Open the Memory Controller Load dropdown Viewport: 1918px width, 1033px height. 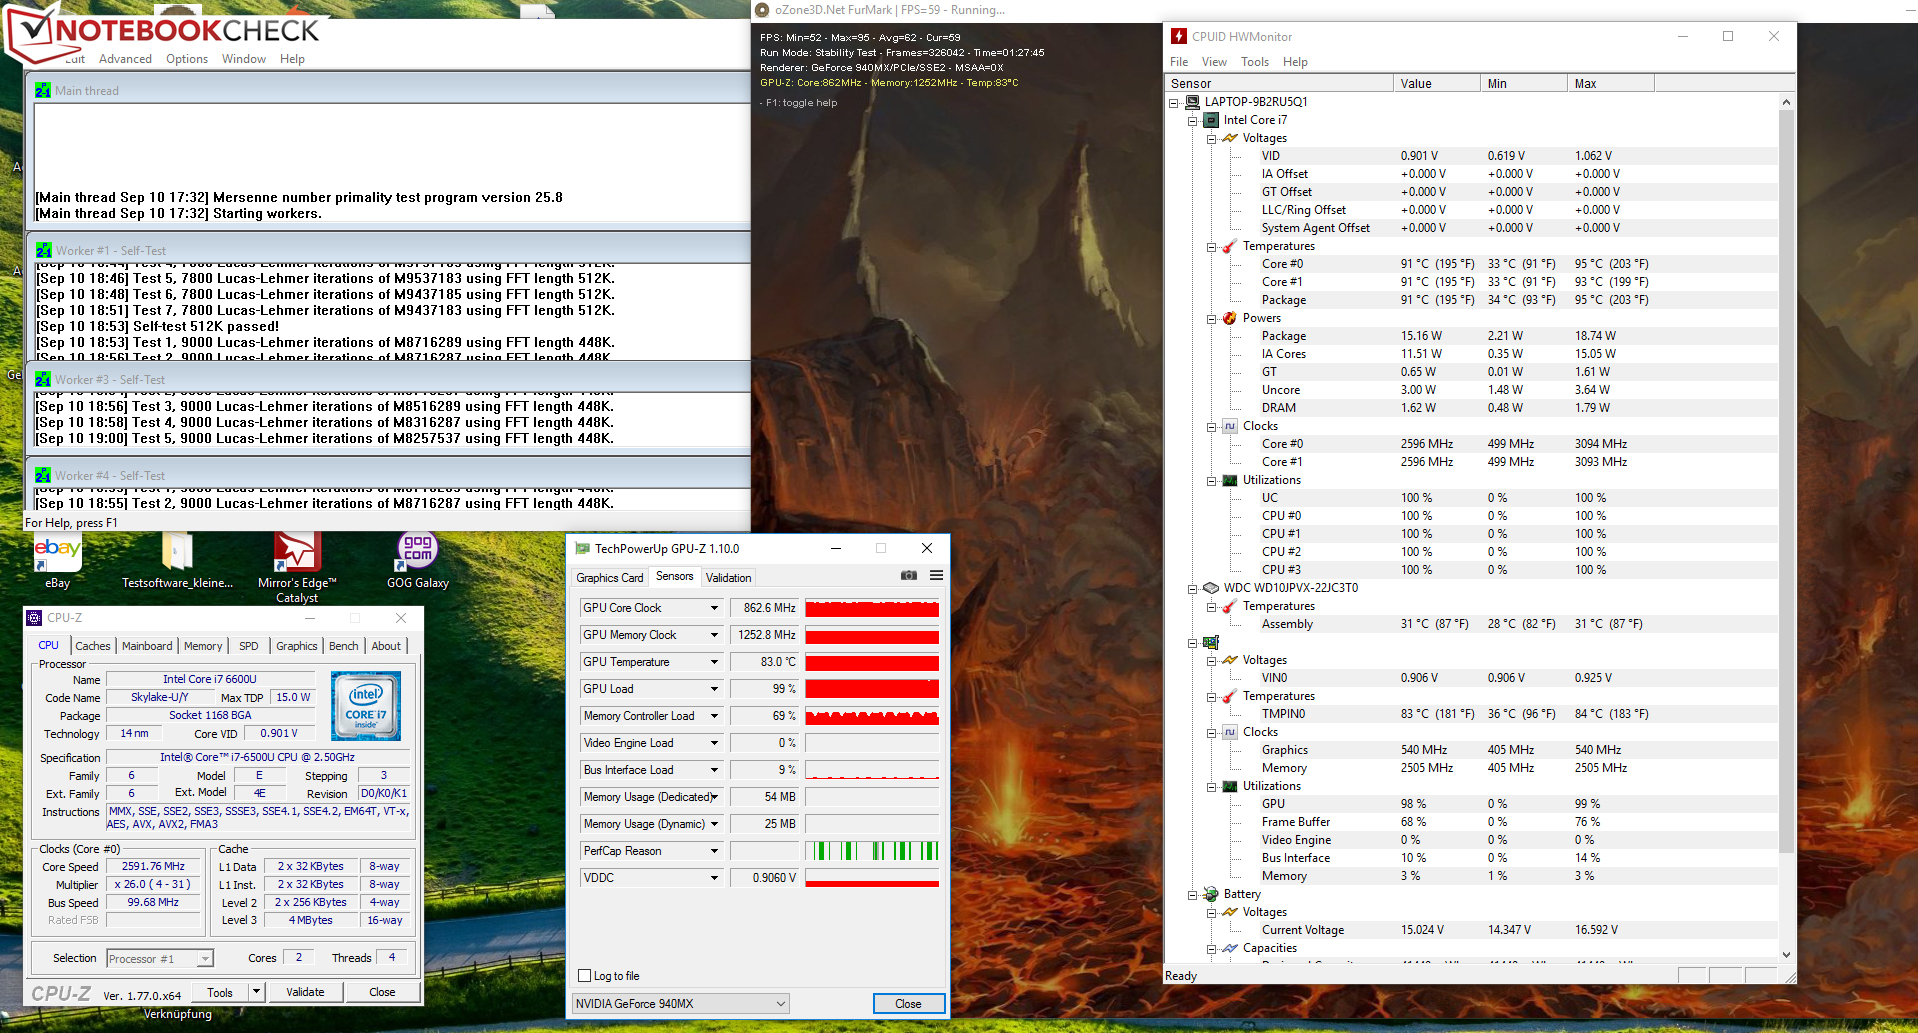pos(714,716)
